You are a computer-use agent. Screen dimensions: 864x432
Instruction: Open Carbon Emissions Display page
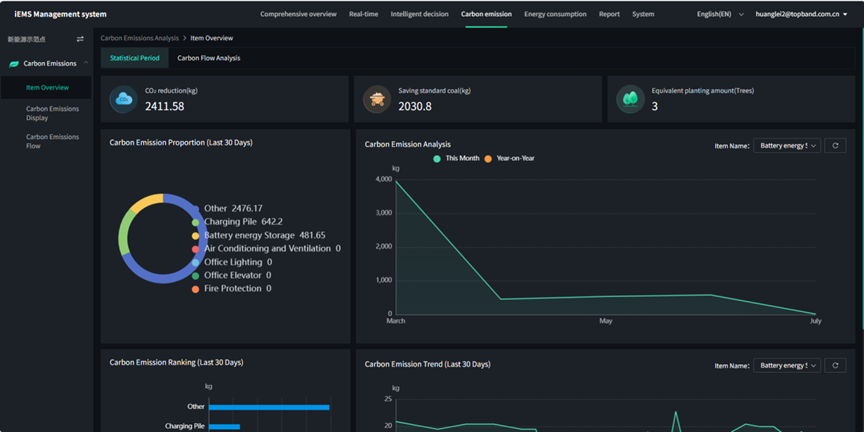click(52, 113)
